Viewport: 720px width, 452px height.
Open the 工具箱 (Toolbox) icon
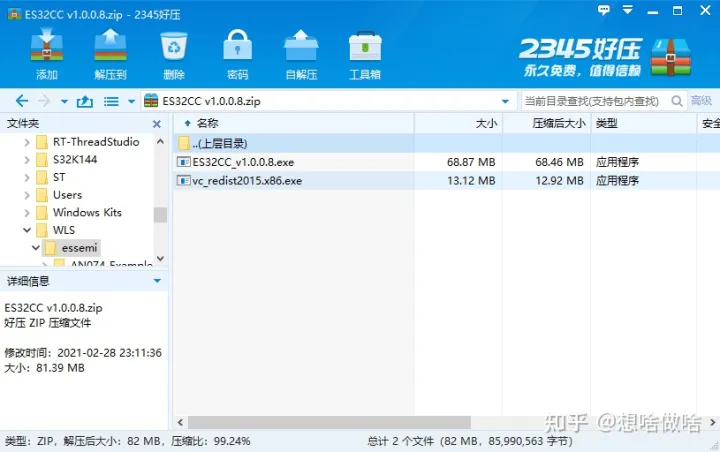pyautogui.click(x=365, y=46)
